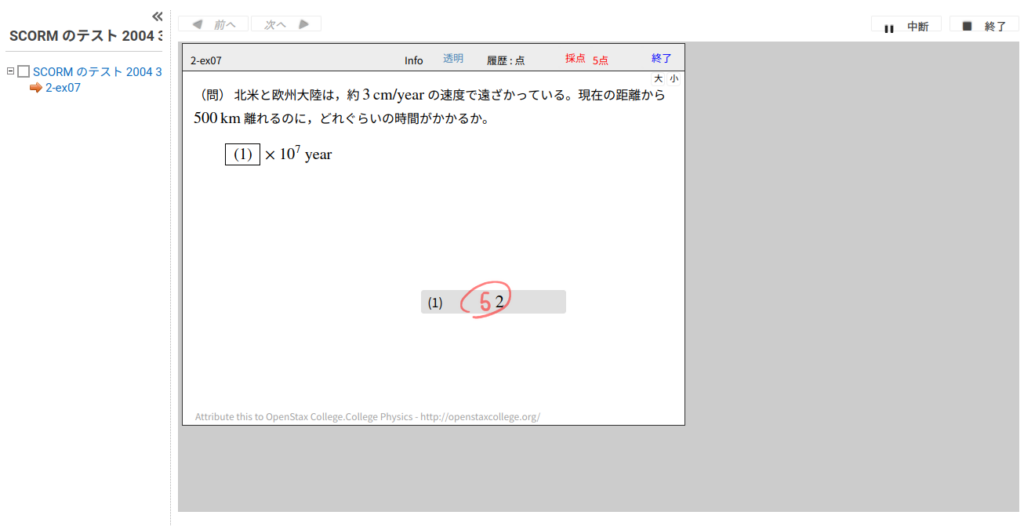
Task: Toggle the SCORM のテスト 2004 3 checkbox
Action: click(24, 72)
